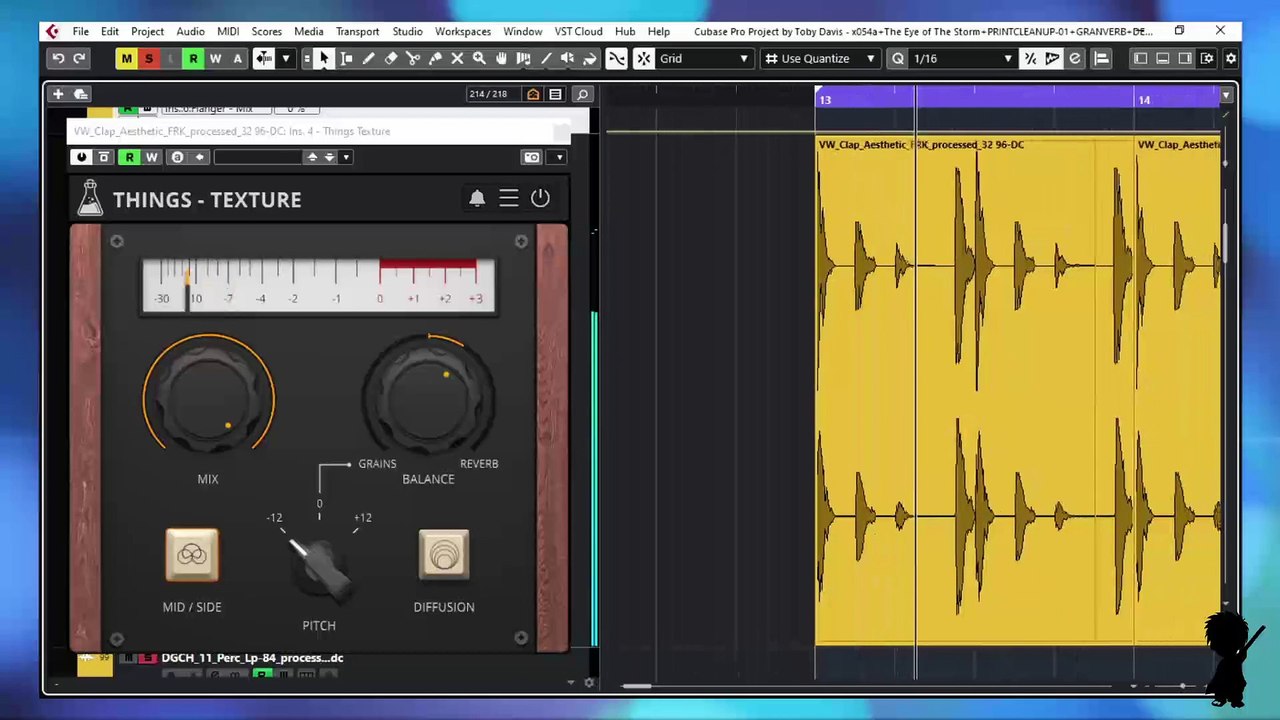
Task: Open the Audio menu
Action: 190,31
